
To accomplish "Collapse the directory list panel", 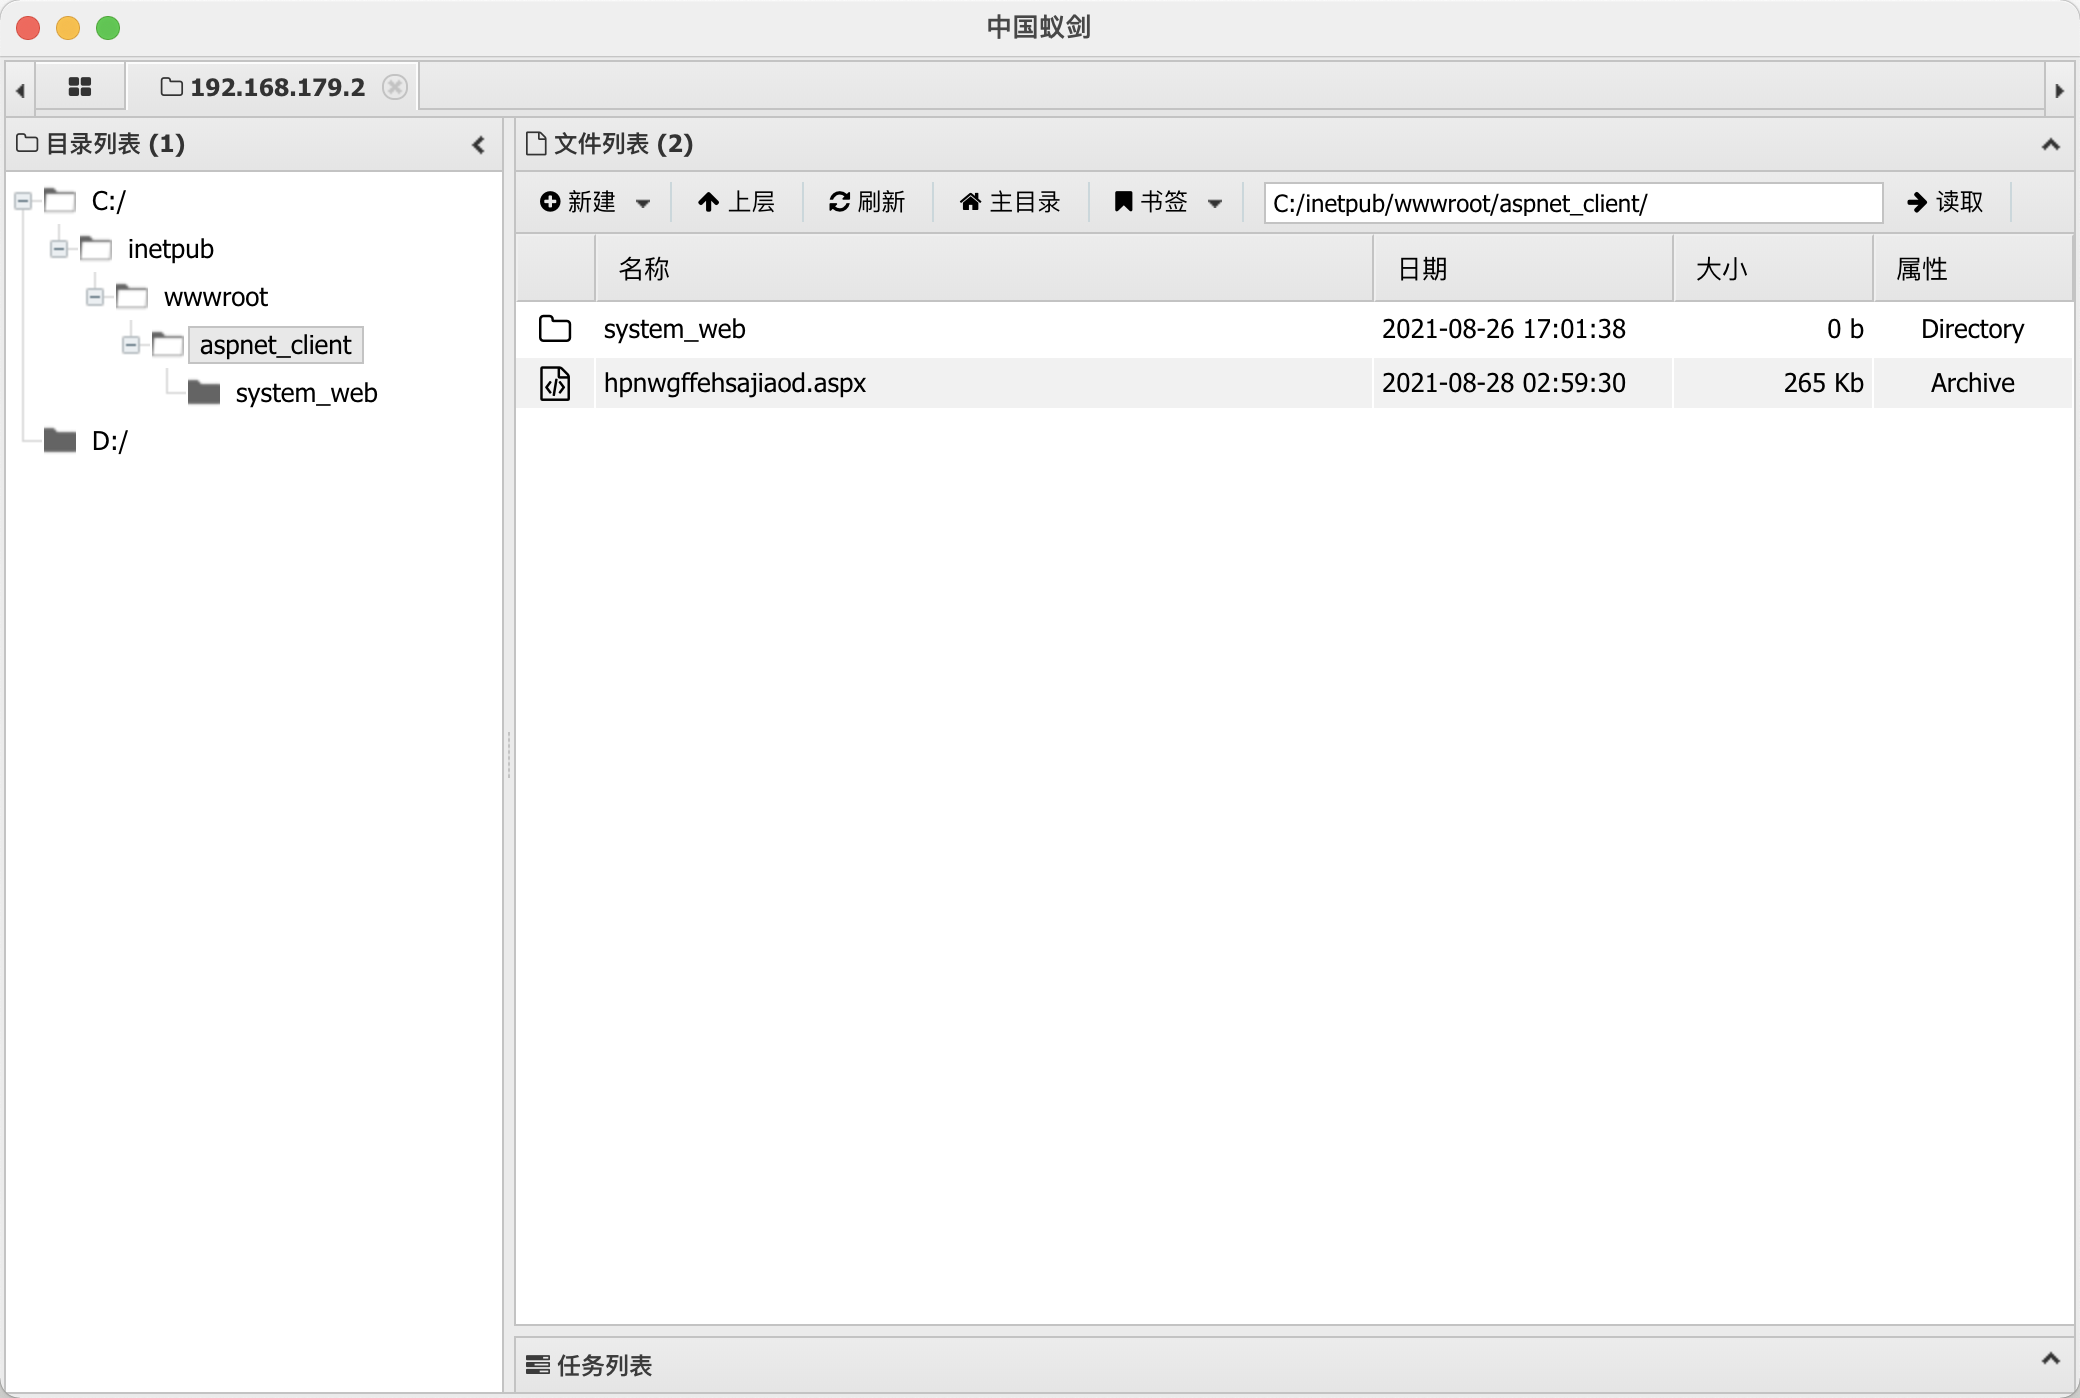I will tap(478, 145).
